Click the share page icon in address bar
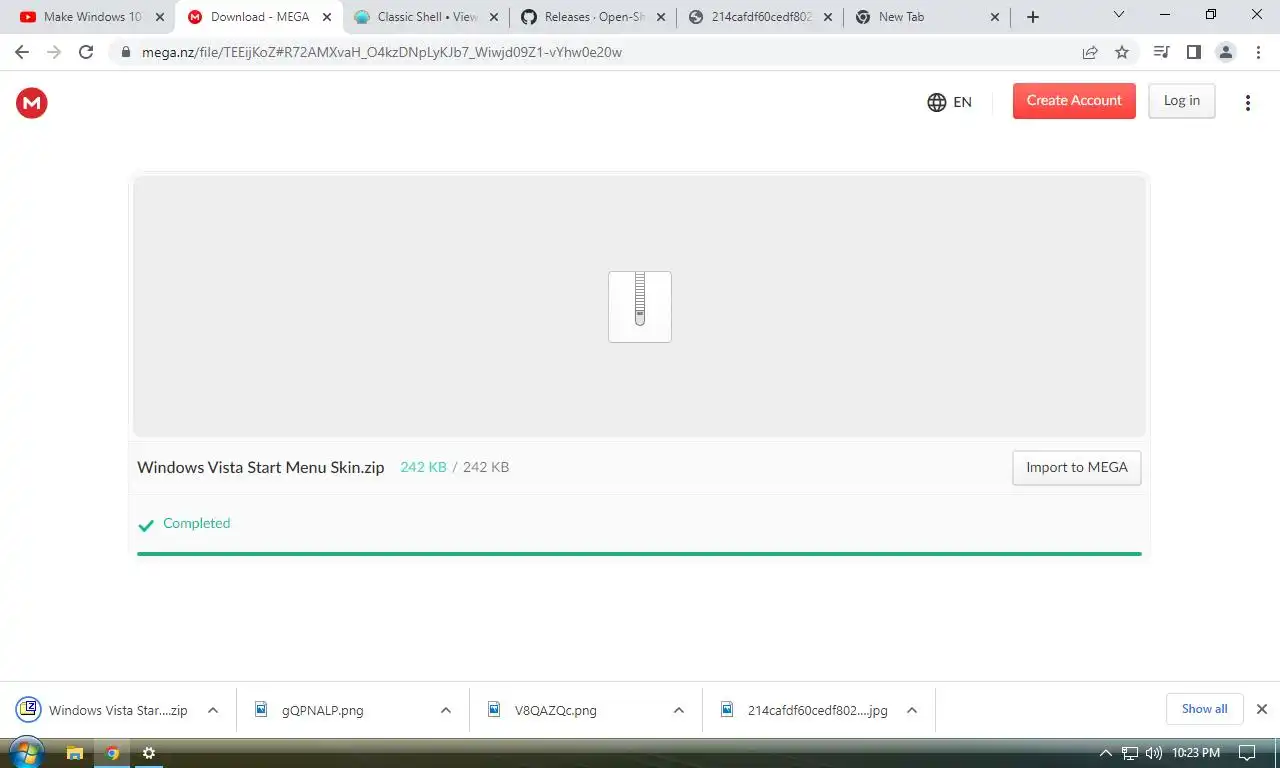The height and width of the screenshot is (768, 1280). click(x=1090, y=52)
